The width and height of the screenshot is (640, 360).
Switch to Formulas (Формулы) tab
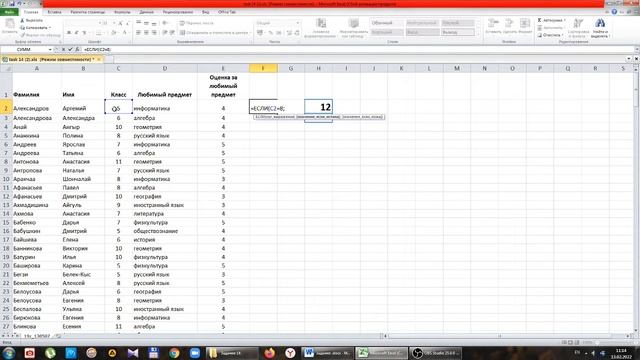coord(122,12)
